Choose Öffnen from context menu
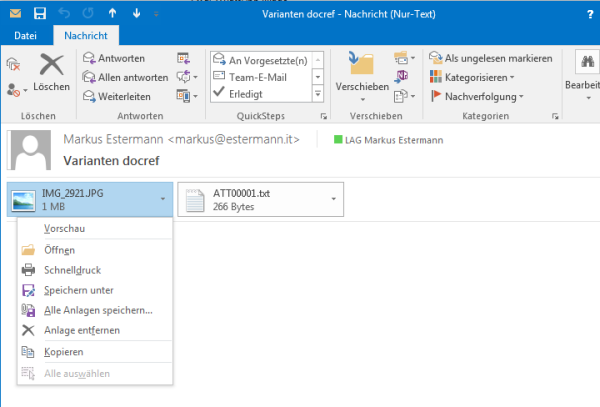This screenshot has height=407, width=600. tap(95, 250)
